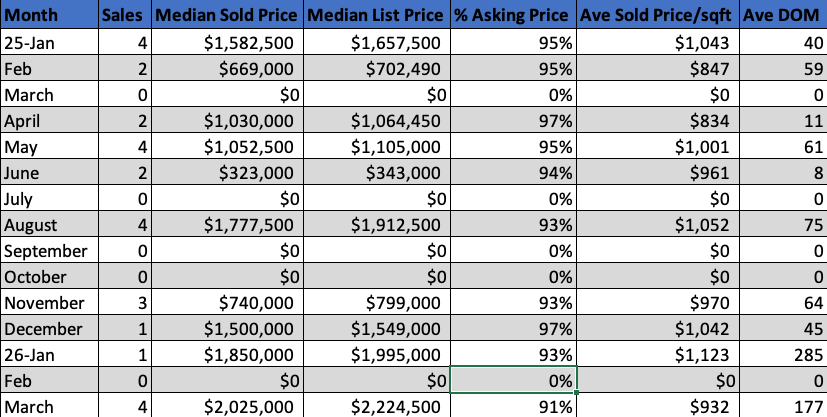The image size is (827, 417).
Task: Select the $2,224,500 list price cell
Action: click(x=375, y=406)
